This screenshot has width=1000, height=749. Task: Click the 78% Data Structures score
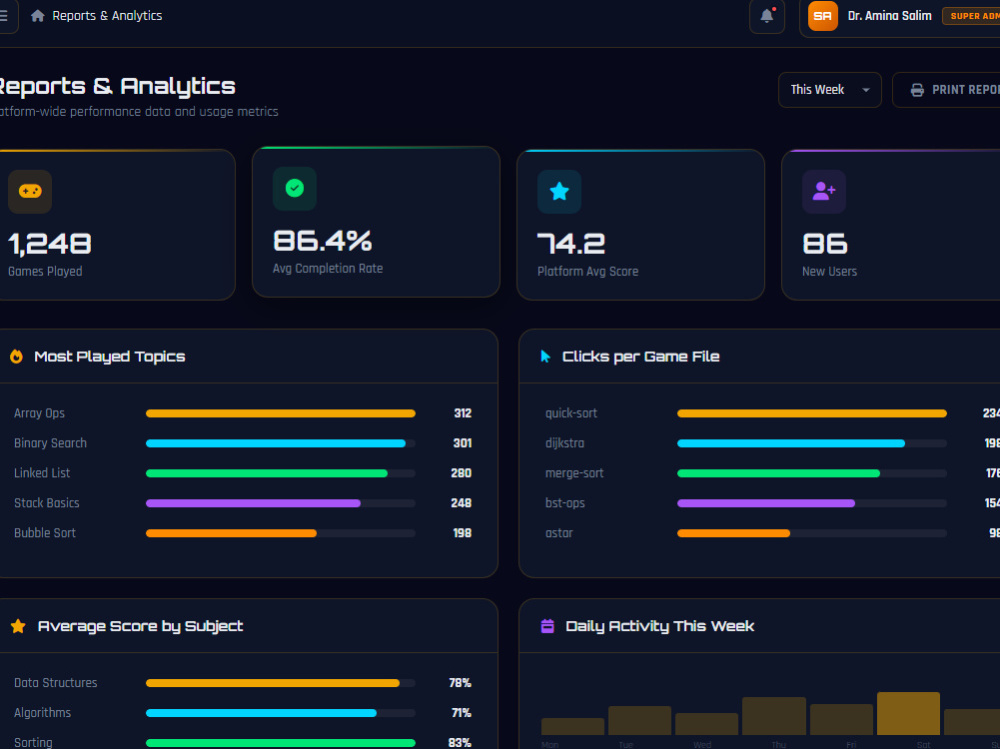pyautogui.click(x=460, y=683)
